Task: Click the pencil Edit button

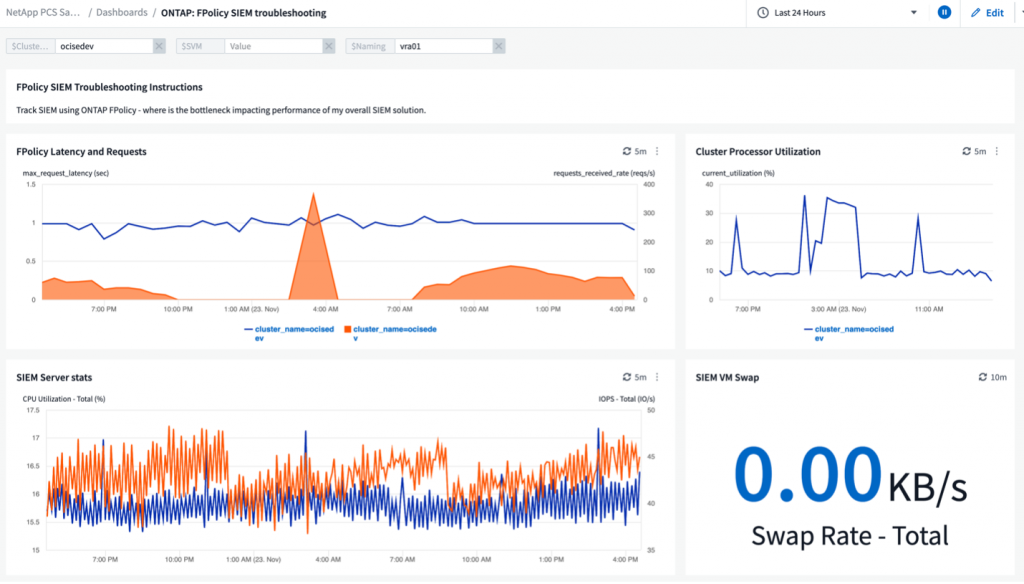Action: tap(987, 13)
